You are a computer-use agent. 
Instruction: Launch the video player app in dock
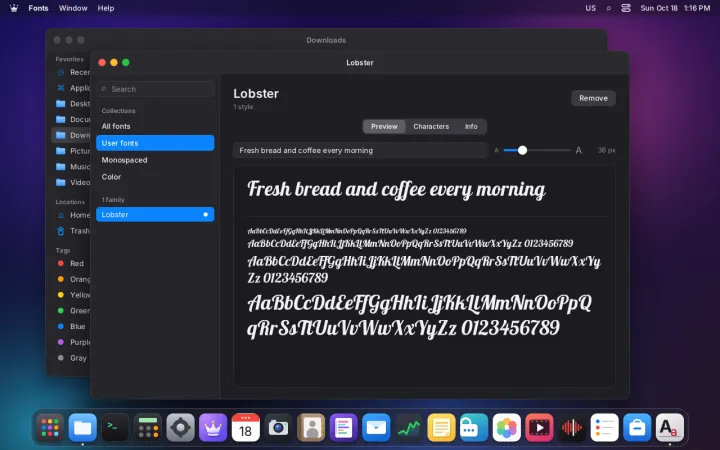pyautogui.click(x=539, y=428)
